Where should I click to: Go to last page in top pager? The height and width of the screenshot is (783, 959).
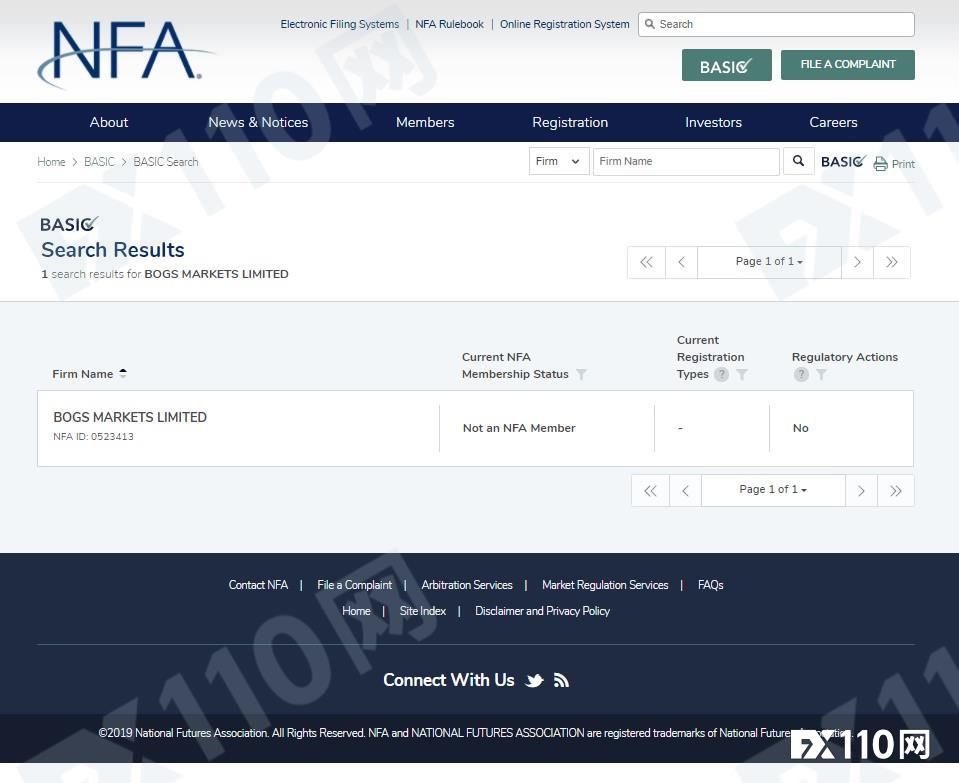pos(892,262)
